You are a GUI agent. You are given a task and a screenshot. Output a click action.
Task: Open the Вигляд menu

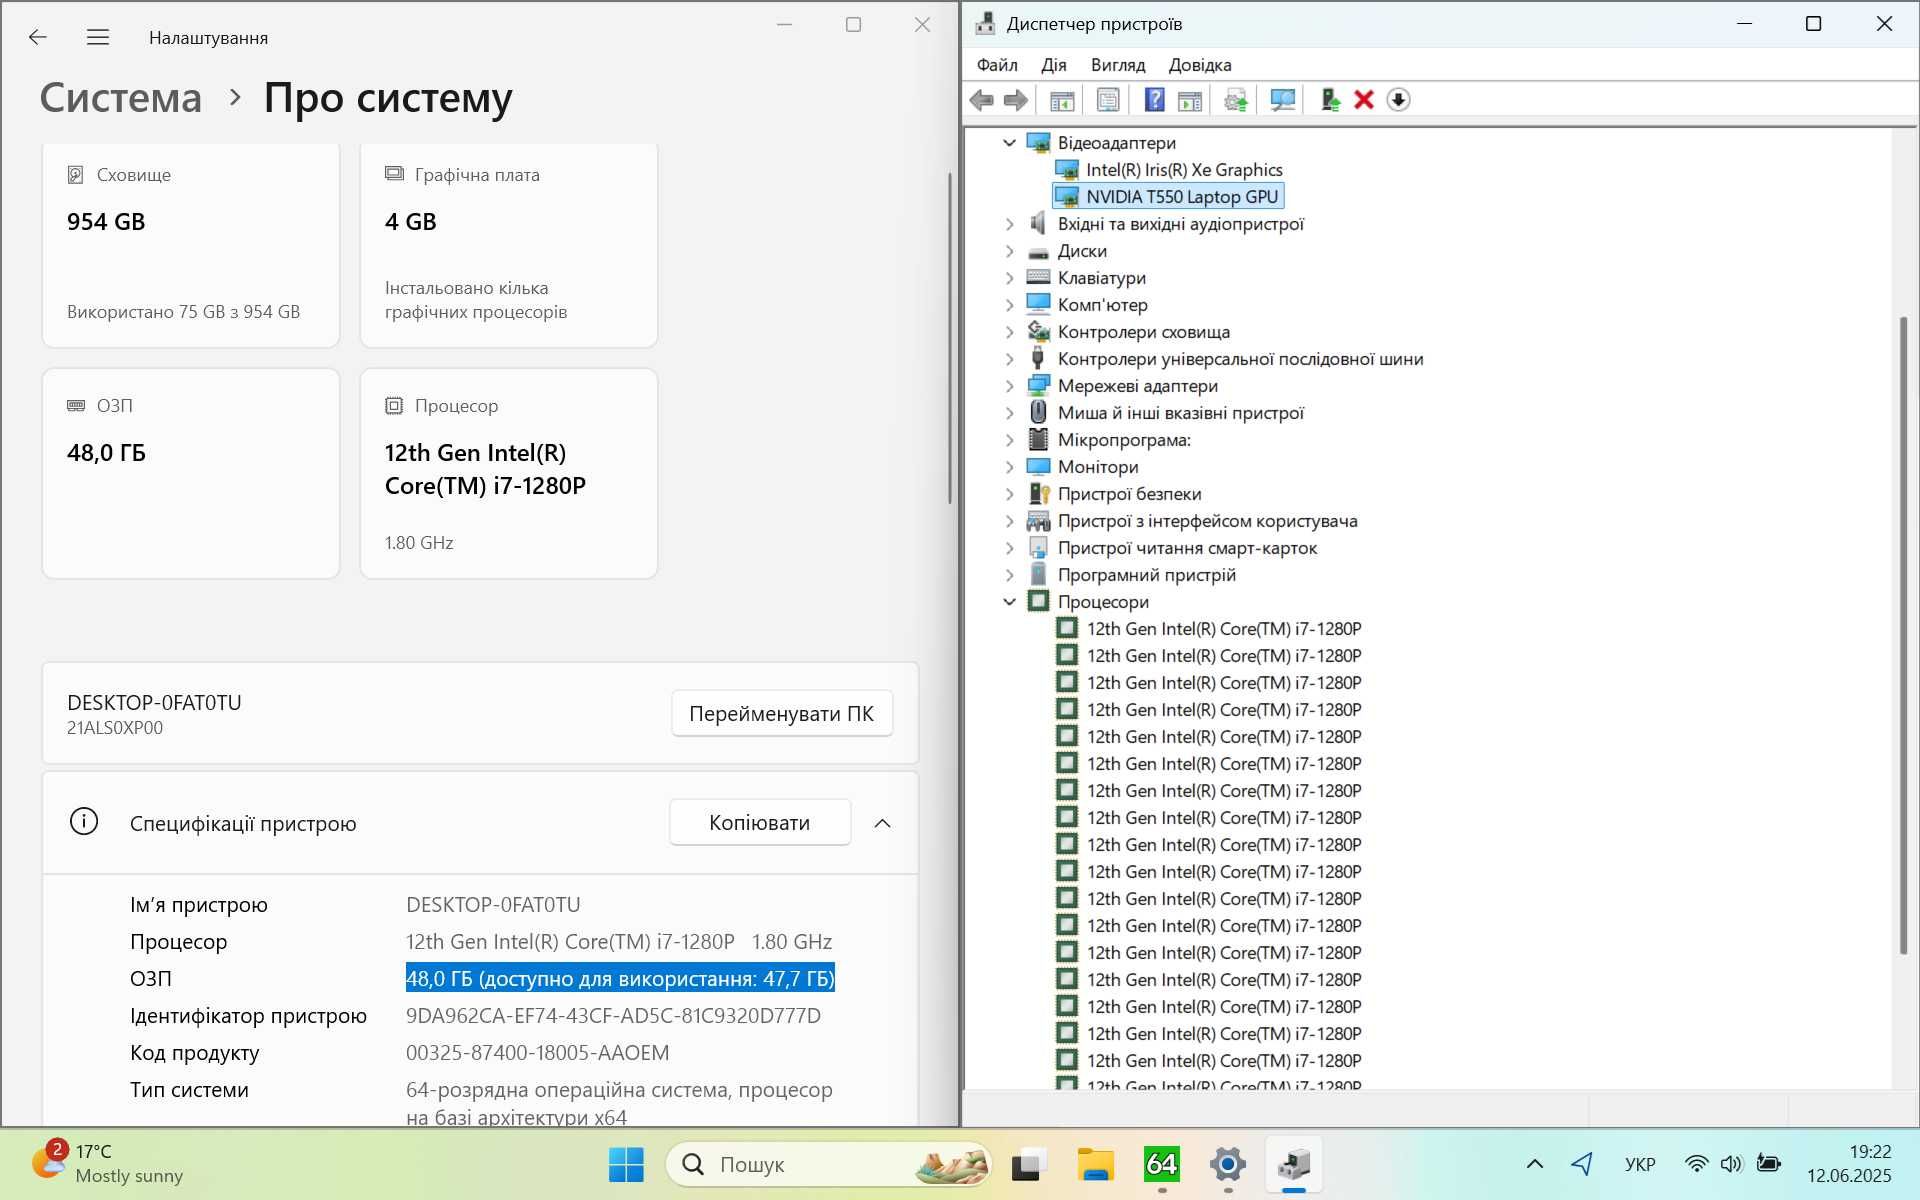point(1118,65)
